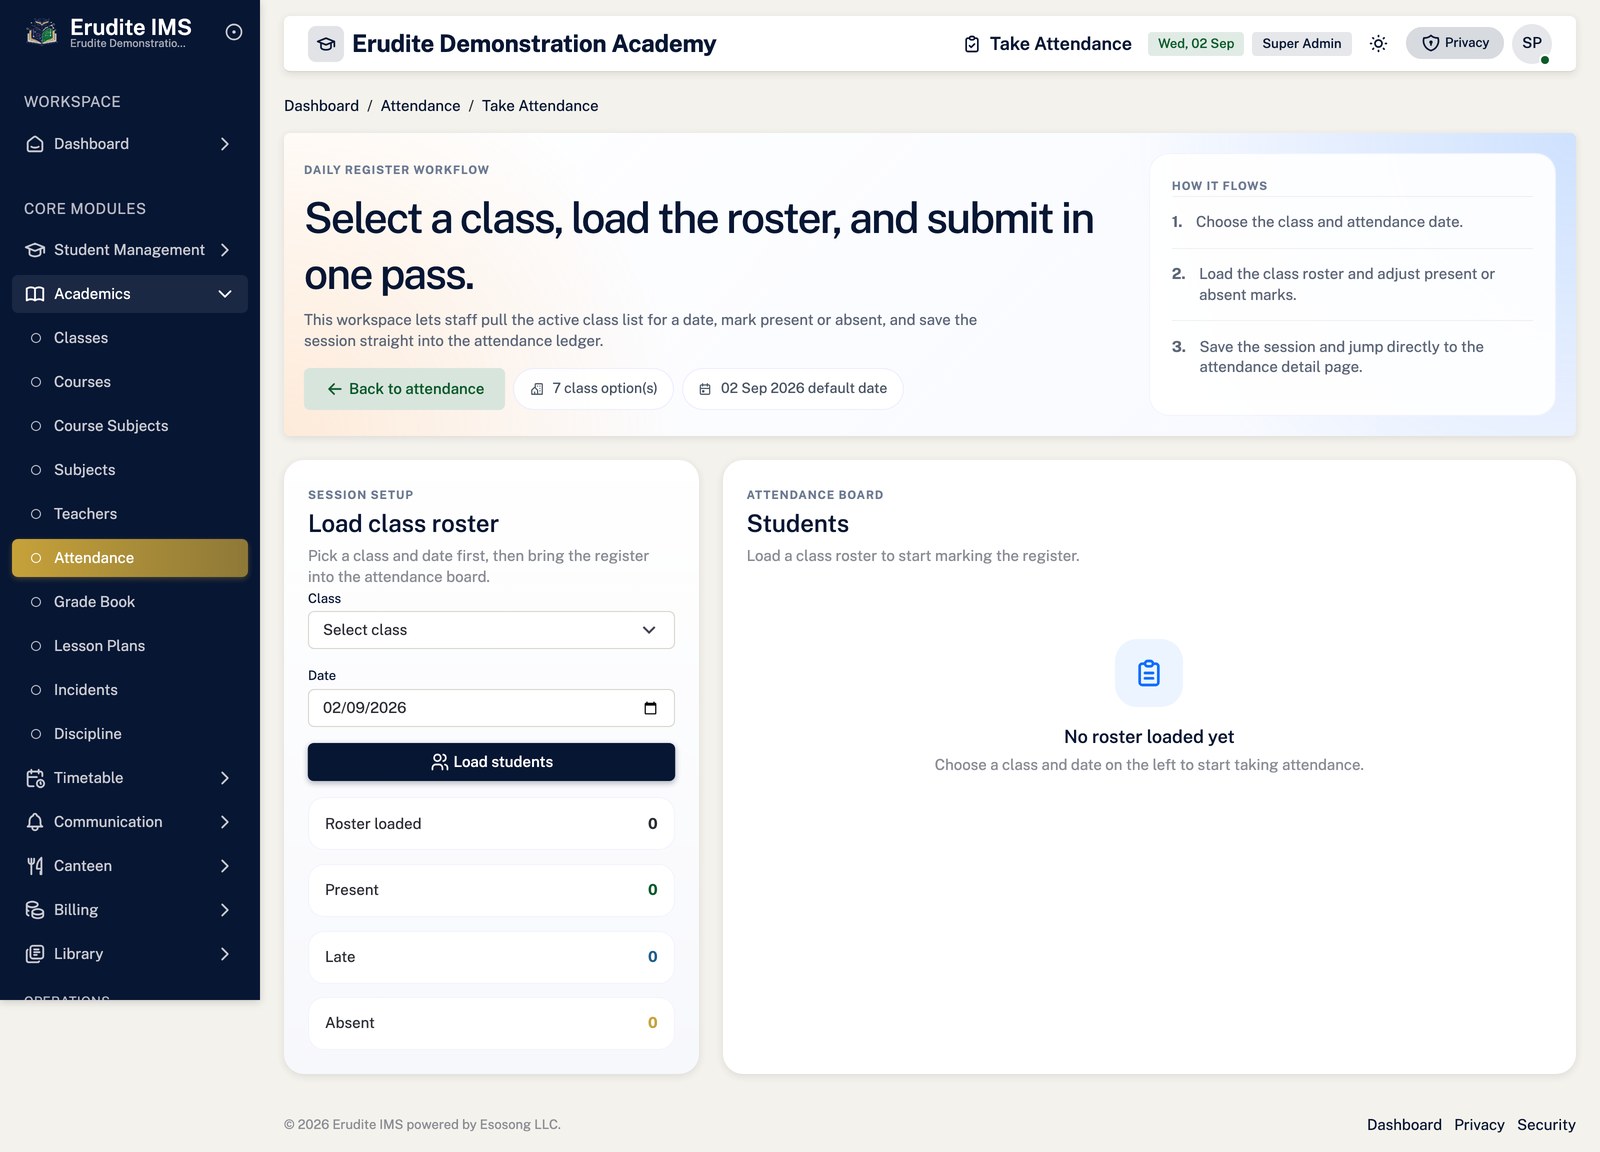Screen dimensions: 1600x1152
Task: Open the date picker calendar icon
Action: coord(650,708)
